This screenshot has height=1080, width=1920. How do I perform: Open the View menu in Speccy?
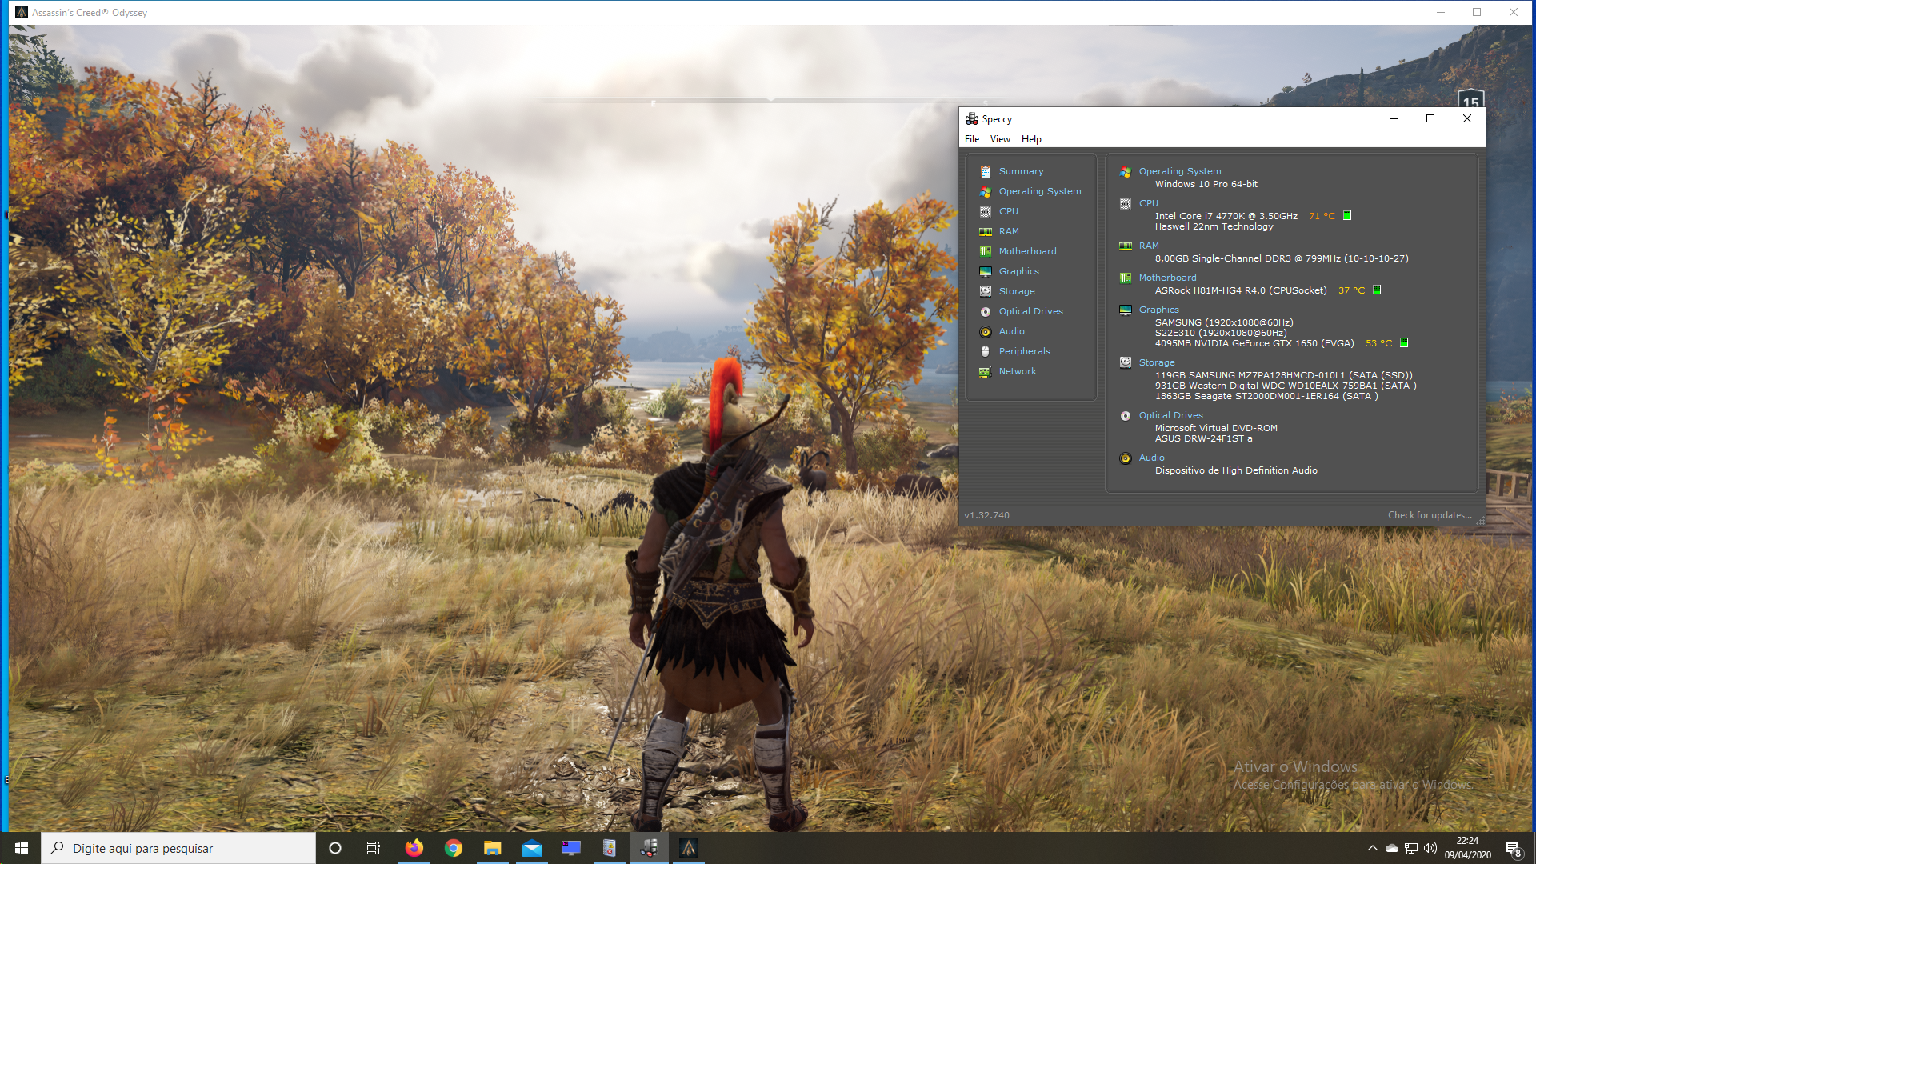pyautogui.click(x=1000, y=139)
